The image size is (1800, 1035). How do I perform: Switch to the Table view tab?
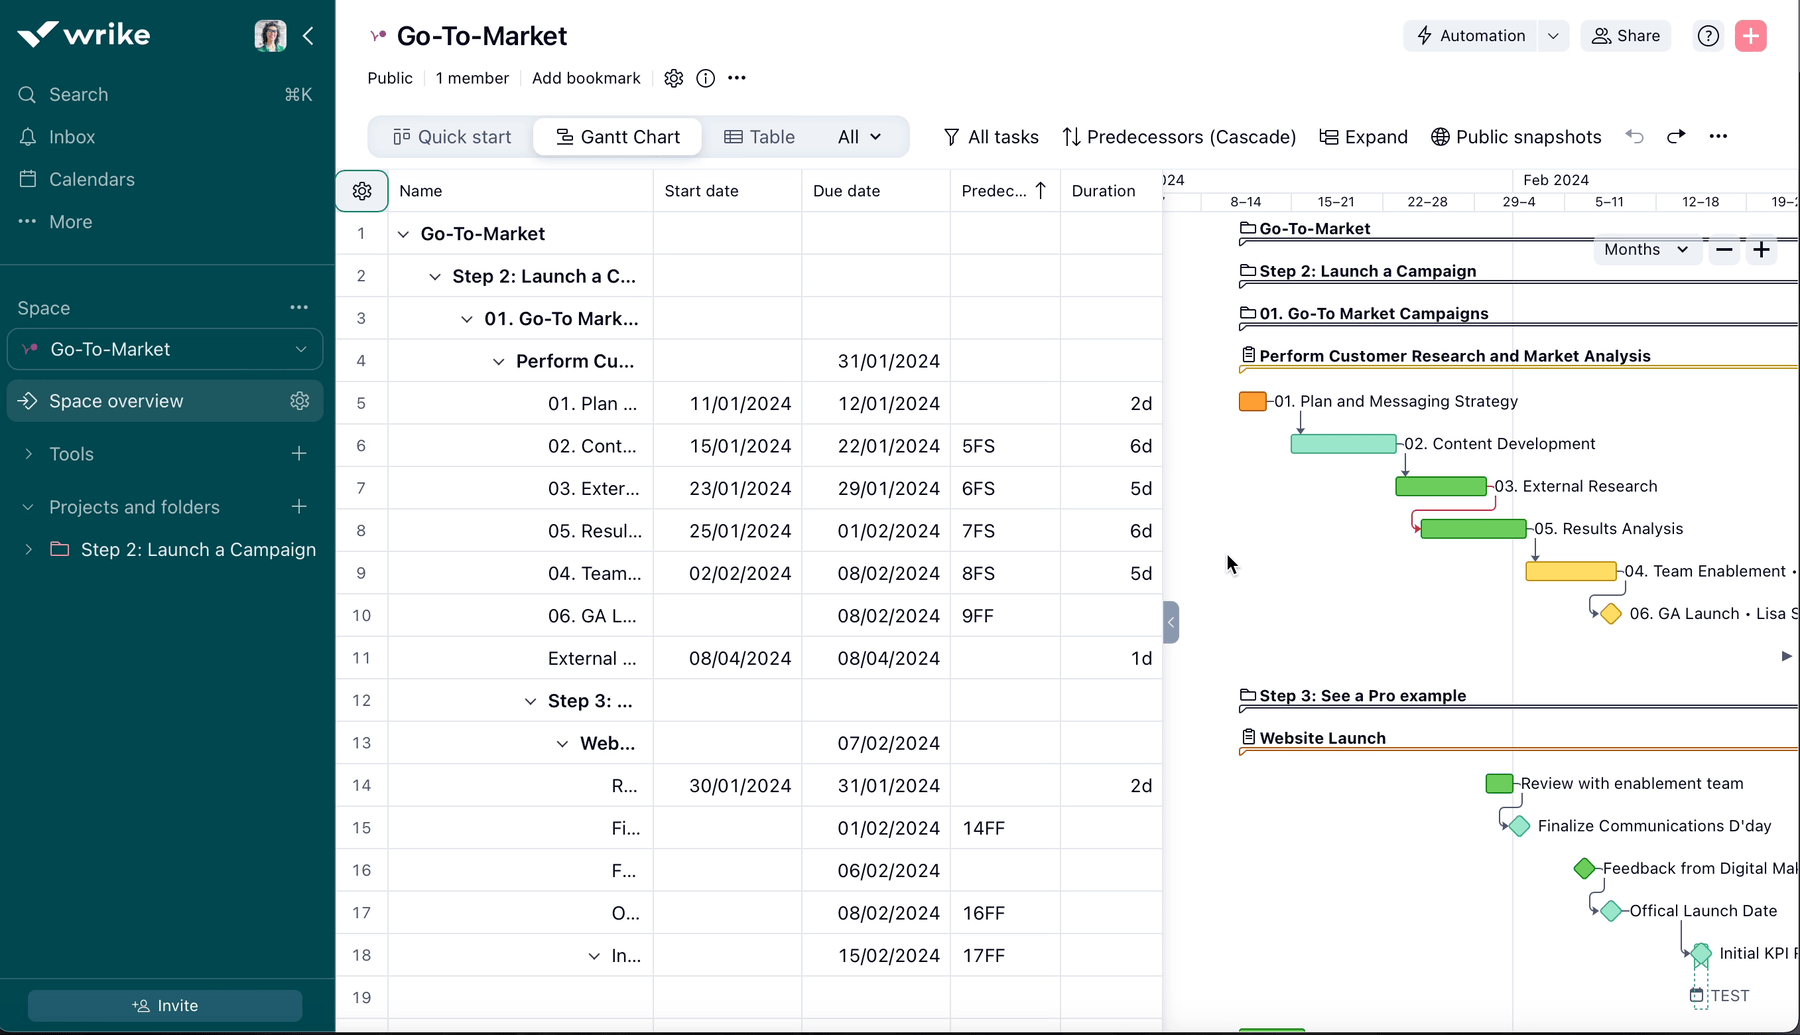[760, 137]
